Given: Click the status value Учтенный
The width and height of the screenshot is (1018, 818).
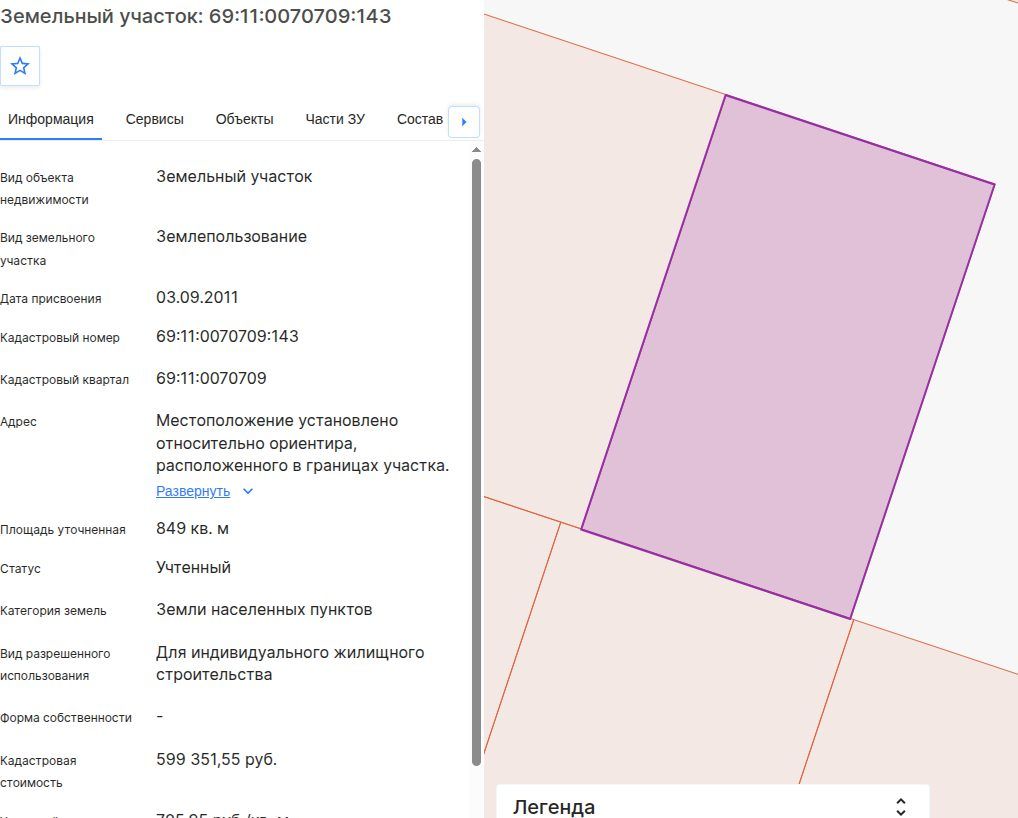Looking at the screenshot, I should tap(193, 567).
